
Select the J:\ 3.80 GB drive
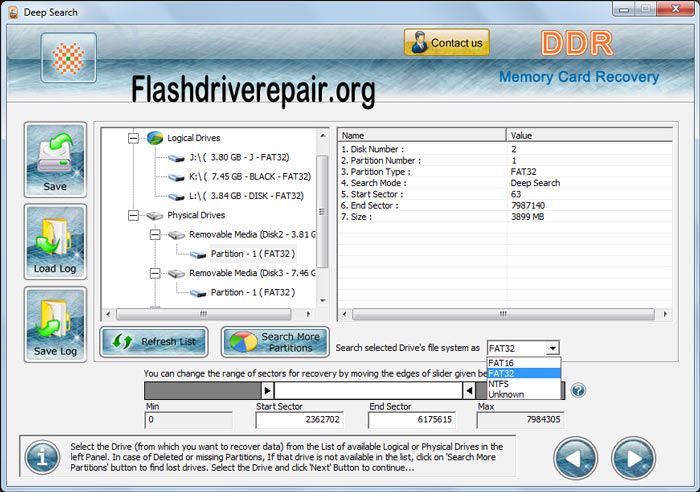(239, 157)
